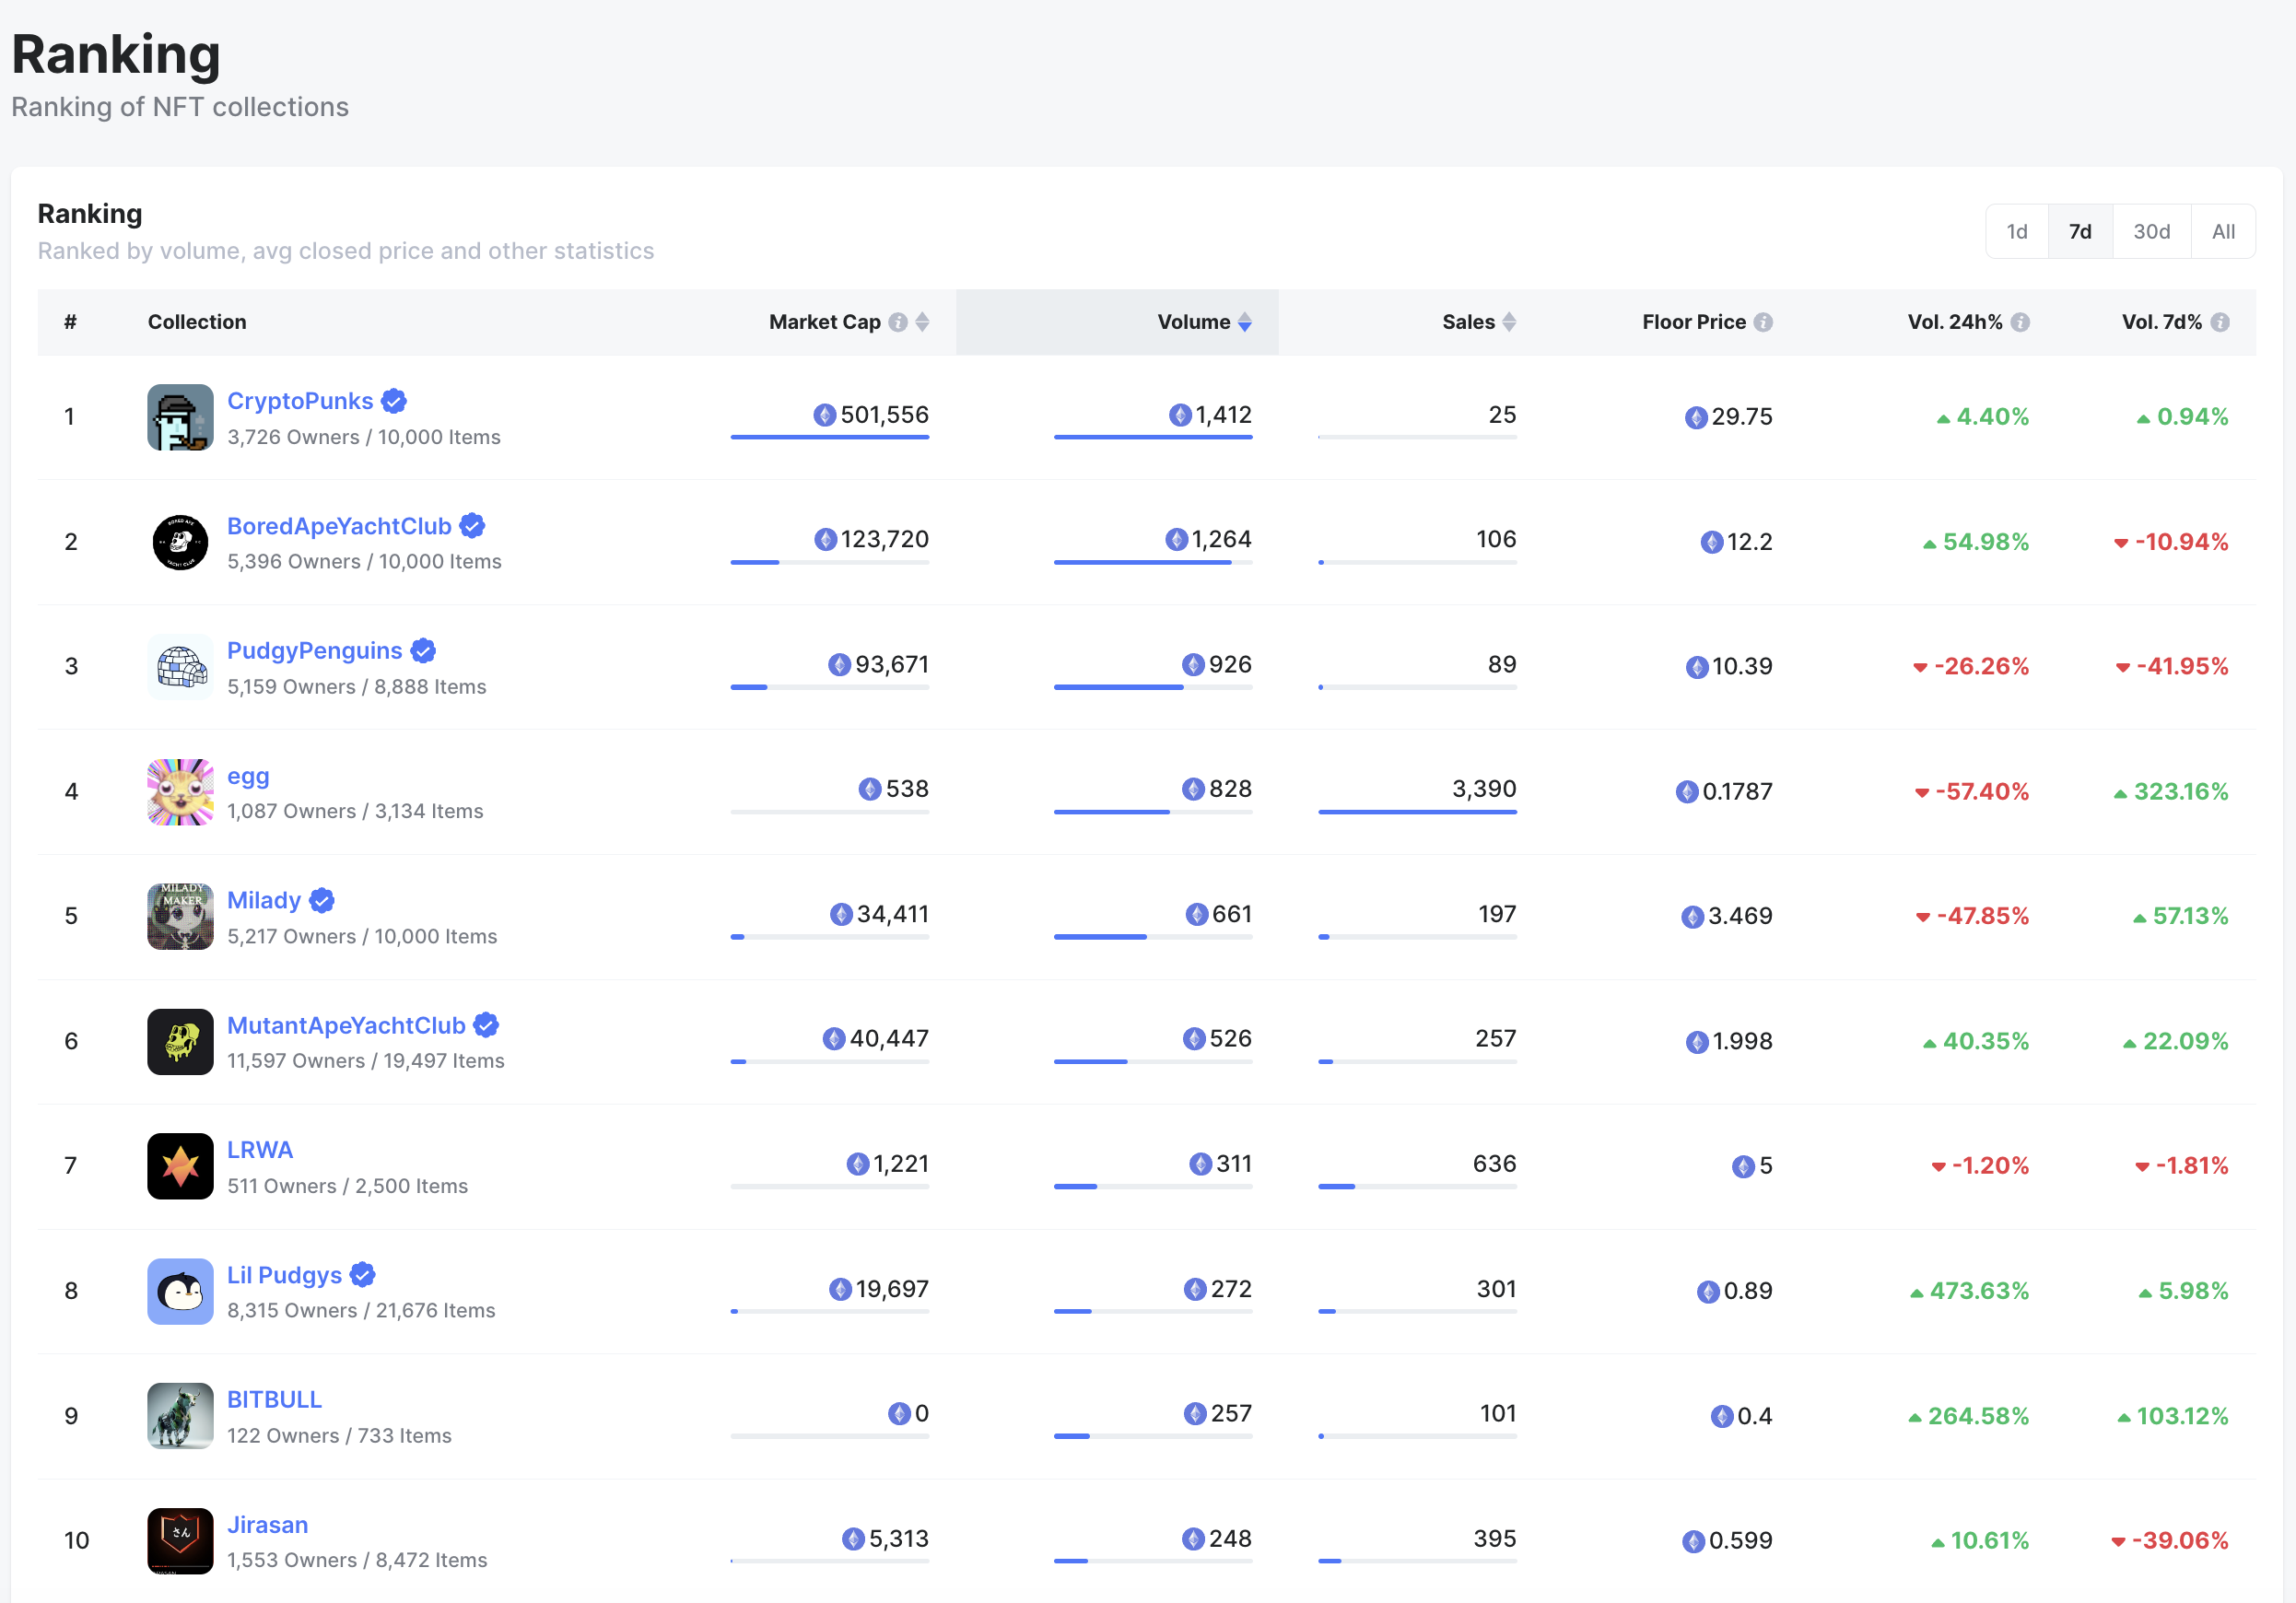2296x1603 pixels.
Task: Open the egg collection link
Action: pos(248,776)
